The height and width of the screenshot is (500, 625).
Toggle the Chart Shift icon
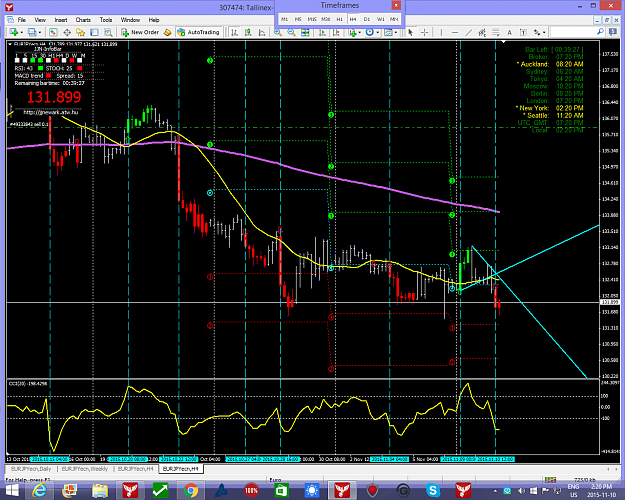click(x=336, y=32)
